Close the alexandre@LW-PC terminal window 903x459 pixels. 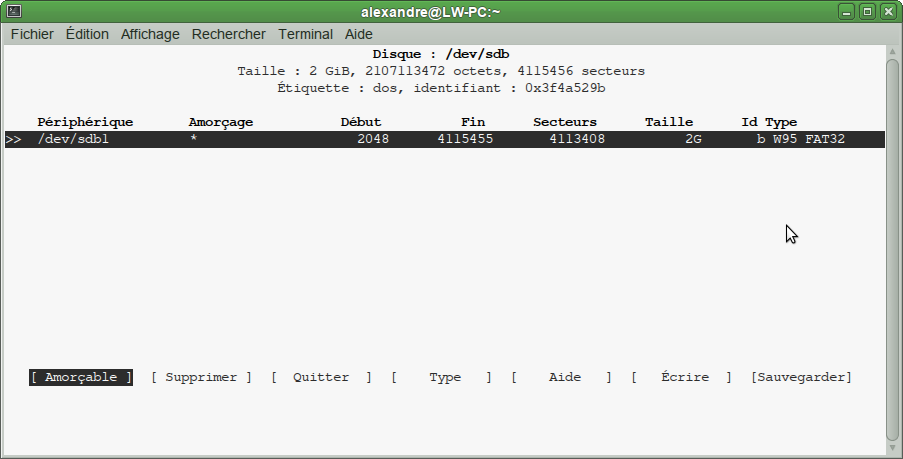[x=887, y=12]
